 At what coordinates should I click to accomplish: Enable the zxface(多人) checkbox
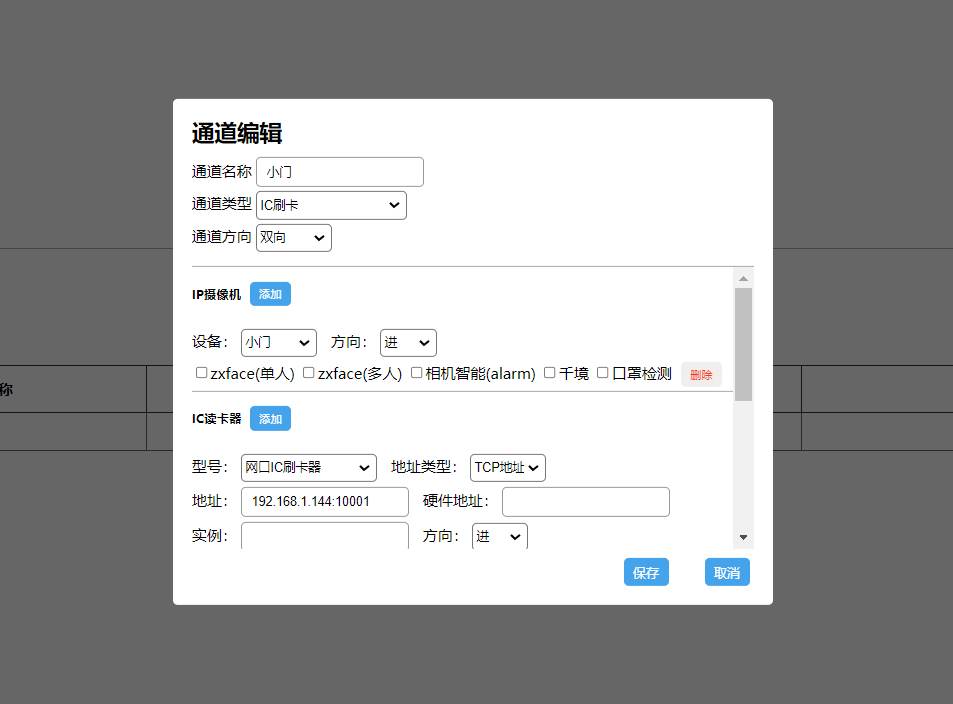click(309, 373)
